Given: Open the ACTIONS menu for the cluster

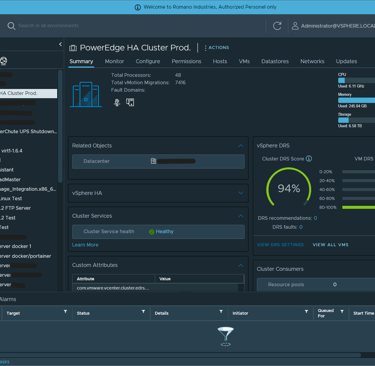Looking at the screenshot, I should (x=217, y=48).
